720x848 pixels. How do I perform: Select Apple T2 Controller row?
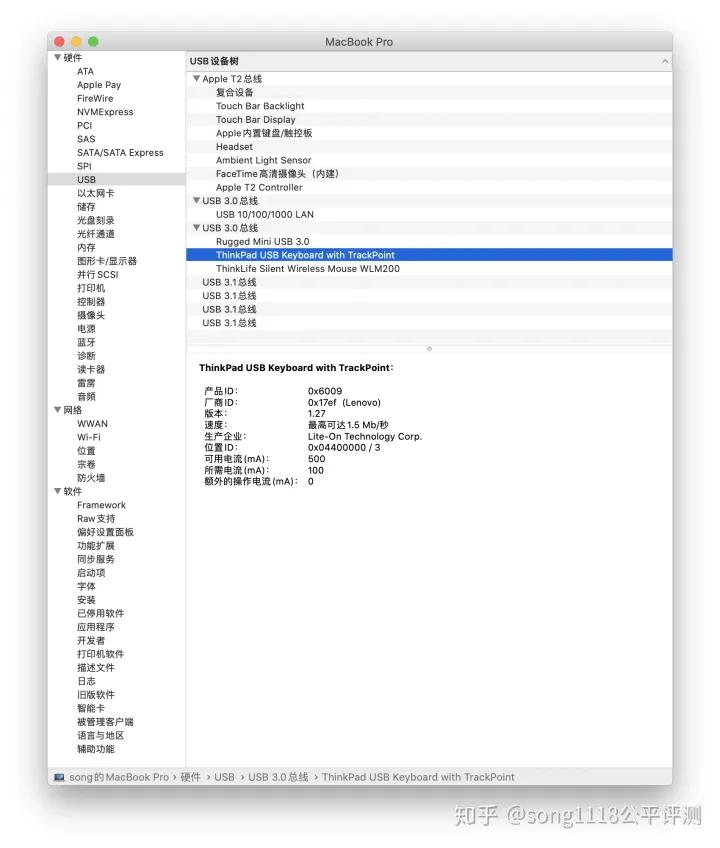click(430, 187)
